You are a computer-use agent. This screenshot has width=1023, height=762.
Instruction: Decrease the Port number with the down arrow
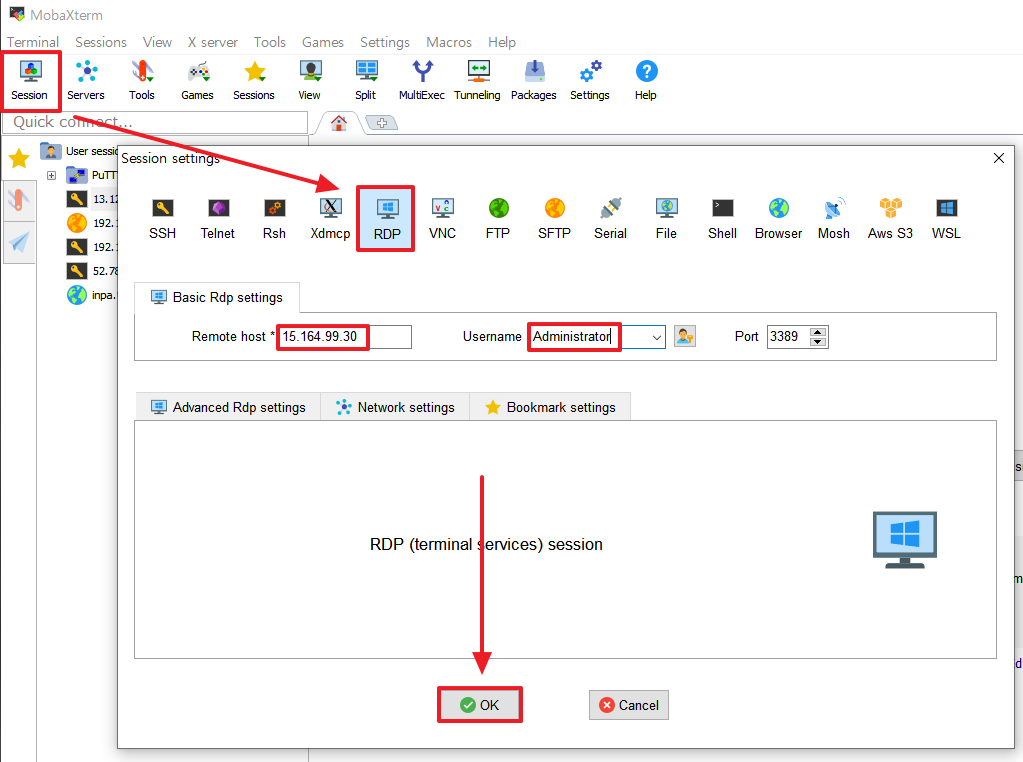pyautogui.click(x=818, y=342)
